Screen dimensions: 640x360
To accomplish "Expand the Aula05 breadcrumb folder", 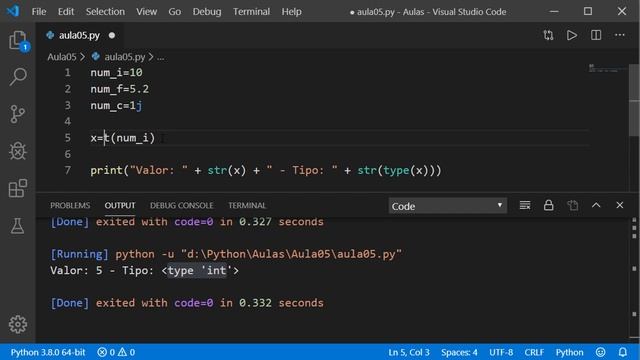I will (62, 57).
